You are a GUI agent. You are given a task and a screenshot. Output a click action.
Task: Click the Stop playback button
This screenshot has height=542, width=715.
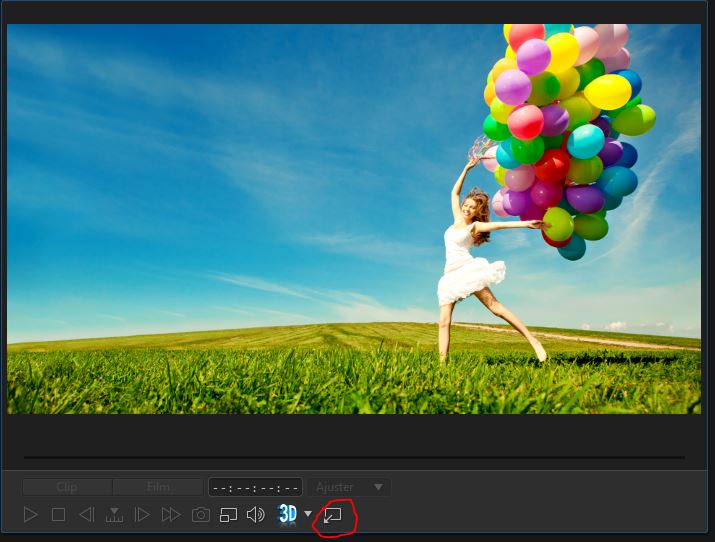click(58, 515)
